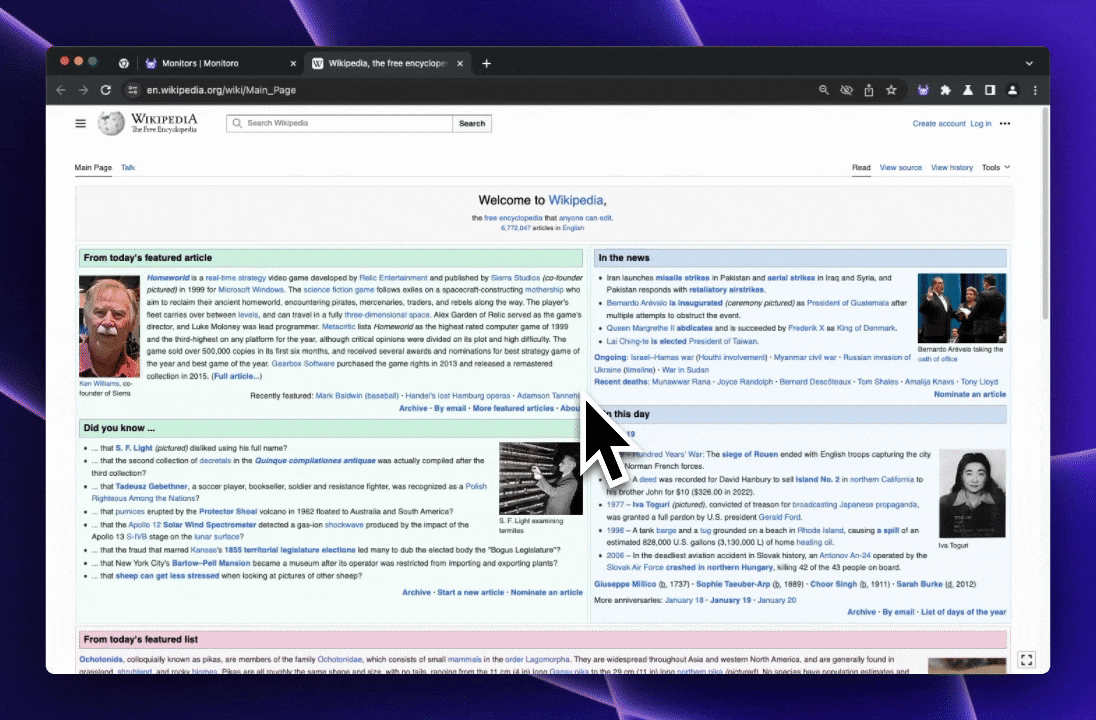Switch to the Monitors | Monitoro tab
1096x720 pixels.
pyautogui.click(x=200, y=63)
